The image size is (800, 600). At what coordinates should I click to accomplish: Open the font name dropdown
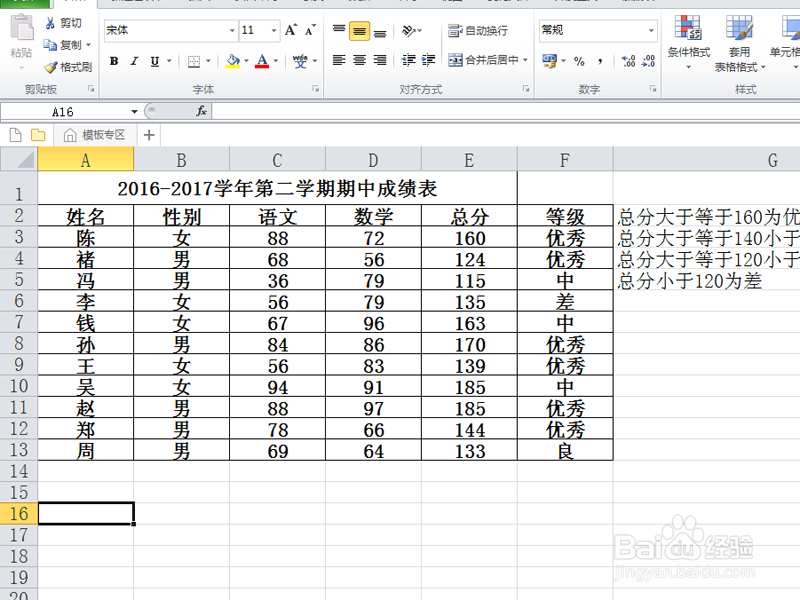tap(232, 29)
